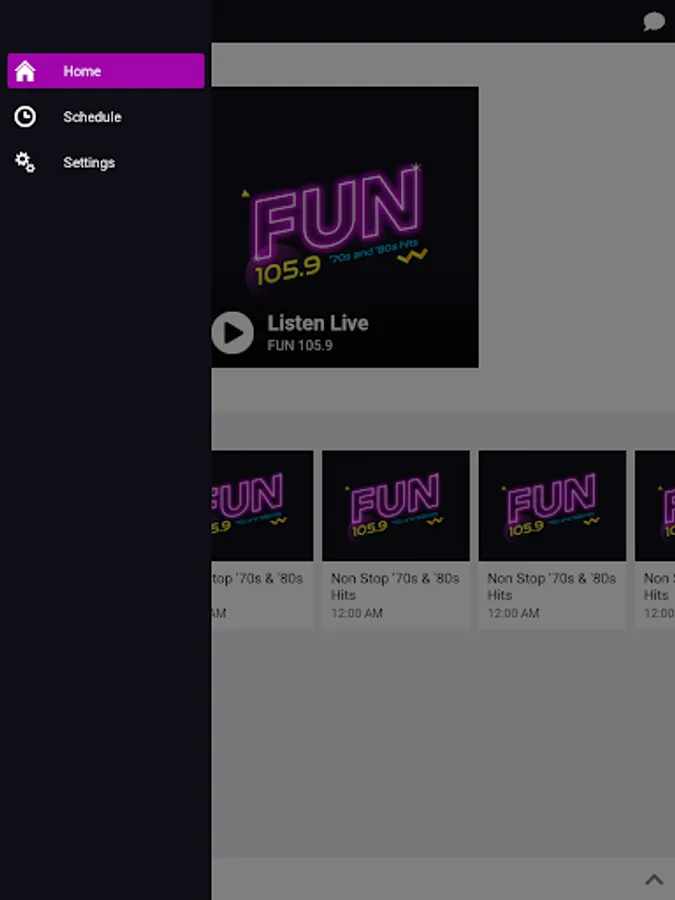
Task: Expand the bottom player with the up chevron
Action: pos(654,879)
